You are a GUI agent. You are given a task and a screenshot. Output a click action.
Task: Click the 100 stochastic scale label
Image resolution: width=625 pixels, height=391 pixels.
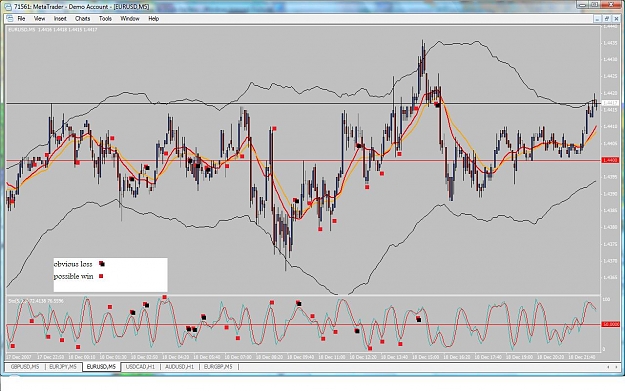[x=606, y=299]
